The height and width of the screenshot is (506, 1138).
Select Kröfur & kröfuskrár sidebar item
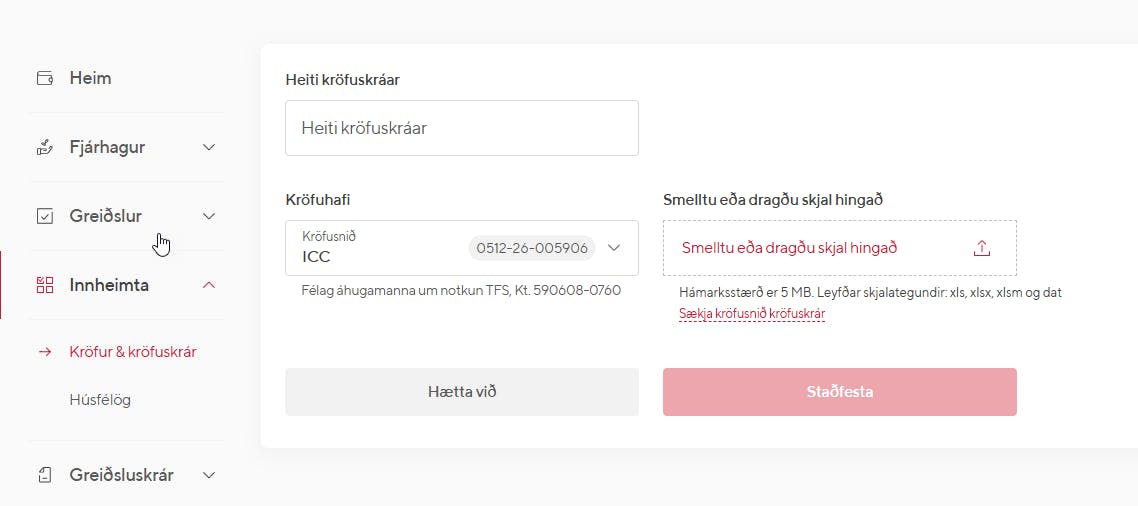pyautogui.click(x=133, y=352)
